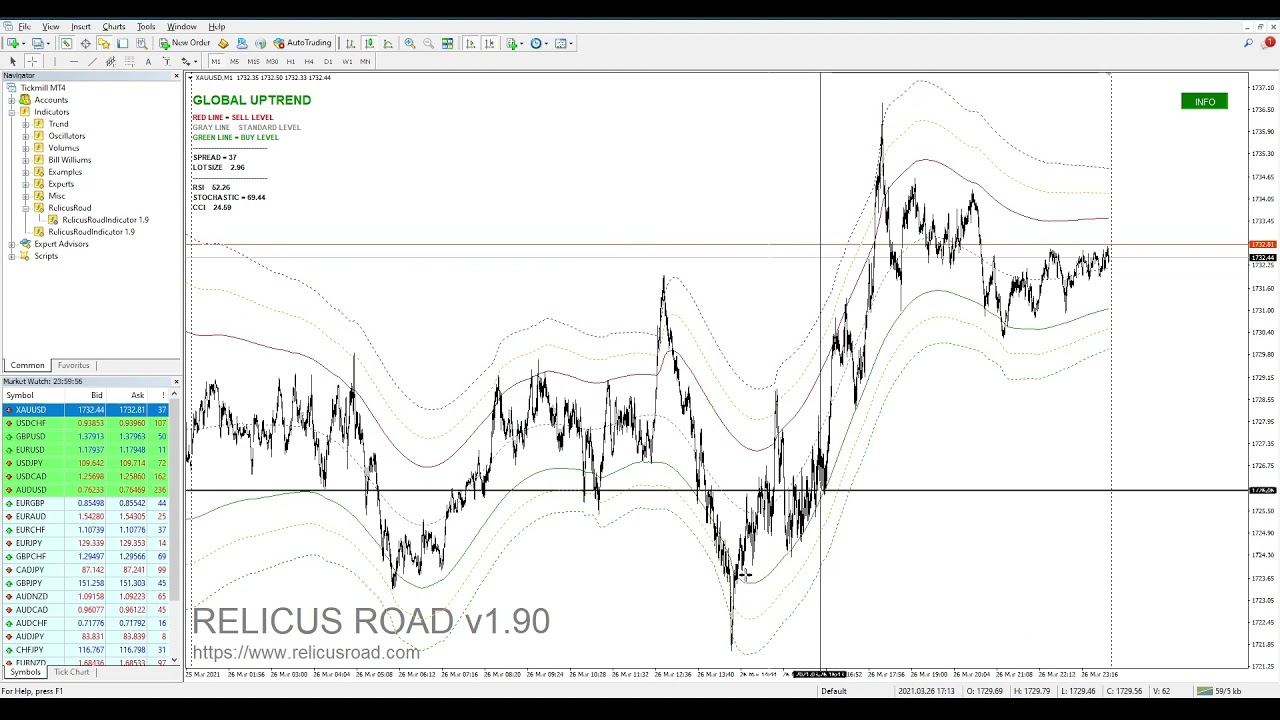
Task: Select USDCHF row in Market Watch
Action: point(86,423)
